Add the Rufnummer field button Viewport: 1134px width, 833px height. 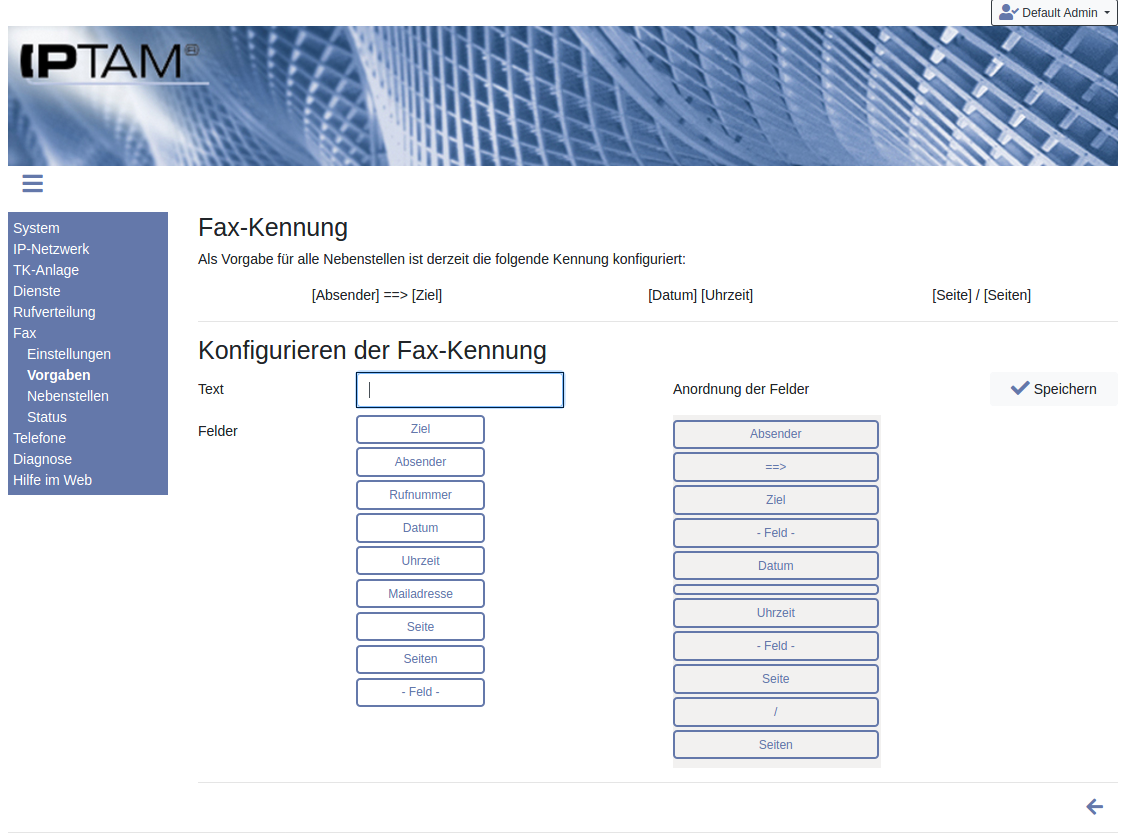point(420,495)
